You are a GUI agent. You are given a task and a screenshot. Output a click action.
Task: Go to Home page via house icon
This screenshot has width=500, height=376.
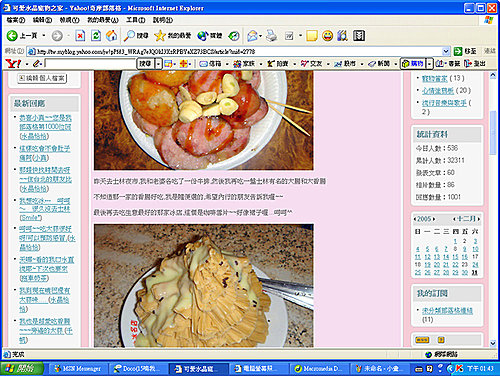(x=112, y=36)
